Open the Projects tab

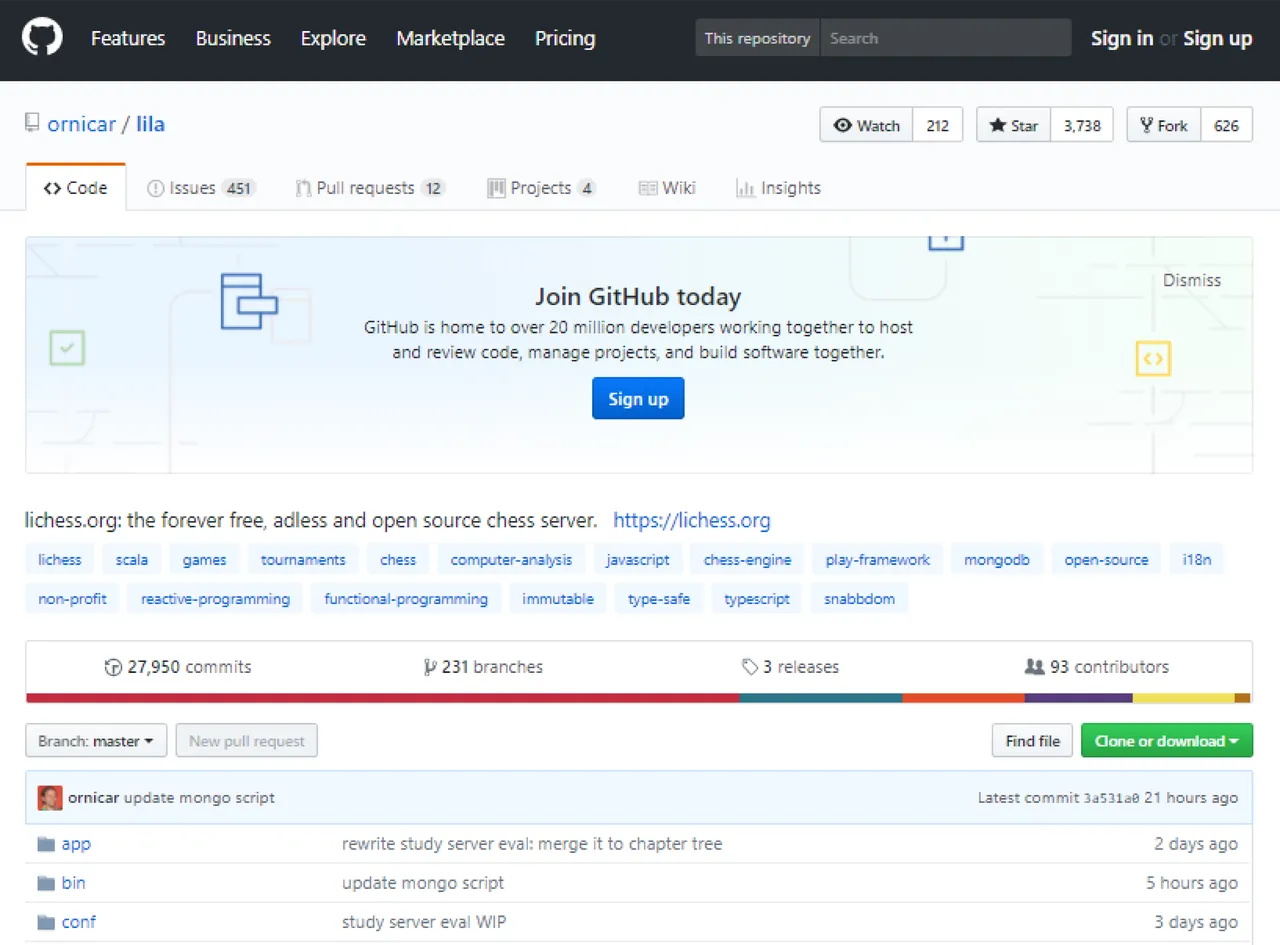(541, 188)
